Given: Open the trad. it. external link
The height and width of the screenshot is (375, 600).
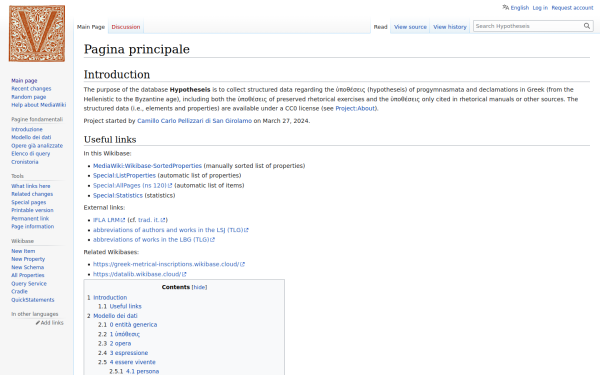Looking at the screenshot, I should click(152, 220).
